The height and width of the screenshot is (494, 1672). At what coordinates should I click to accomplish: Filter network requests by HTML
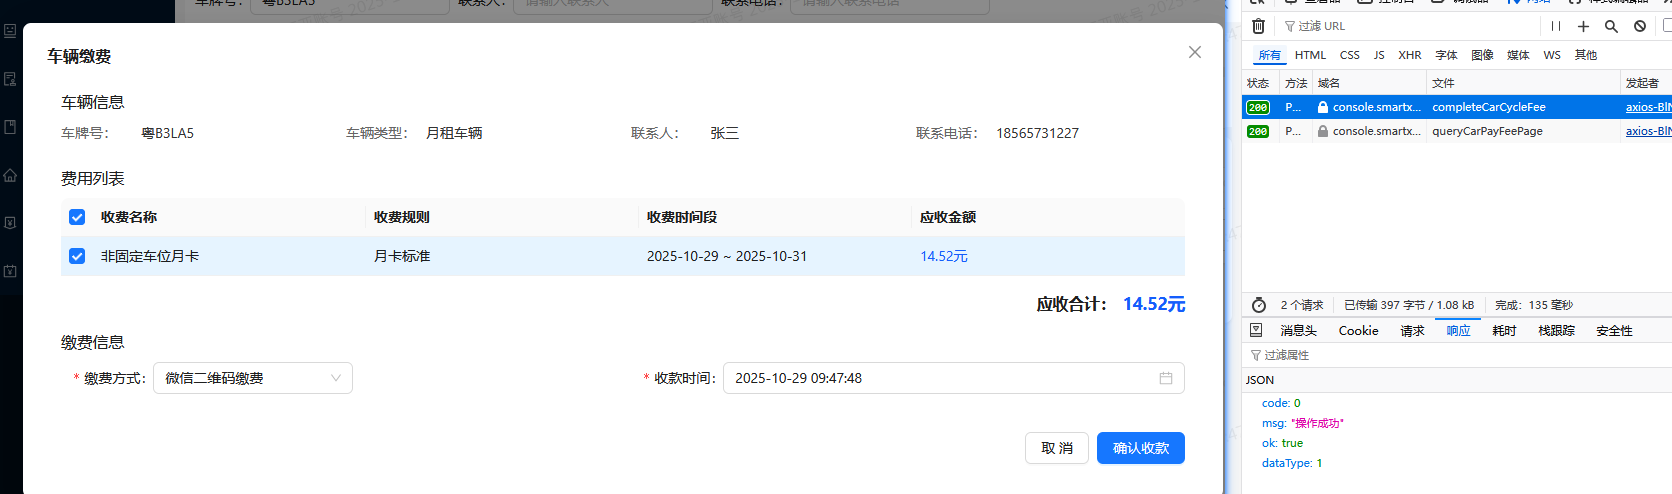click(x=1310, y=55)
